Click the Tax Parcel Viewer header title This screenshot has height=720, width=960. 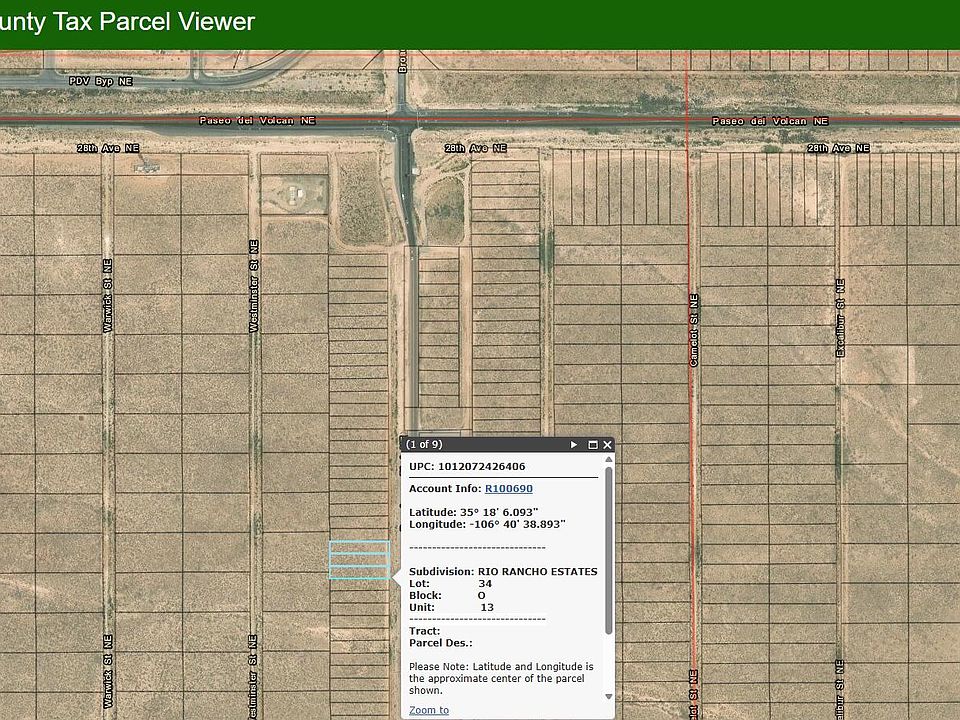(x=128, y=22)
